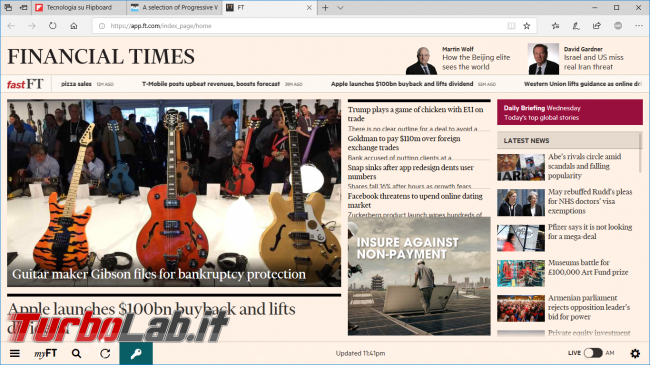Open Armenian parliament rejects opposition leader story
Viewport: 650px width, 365px height.
tap(589, 307)
